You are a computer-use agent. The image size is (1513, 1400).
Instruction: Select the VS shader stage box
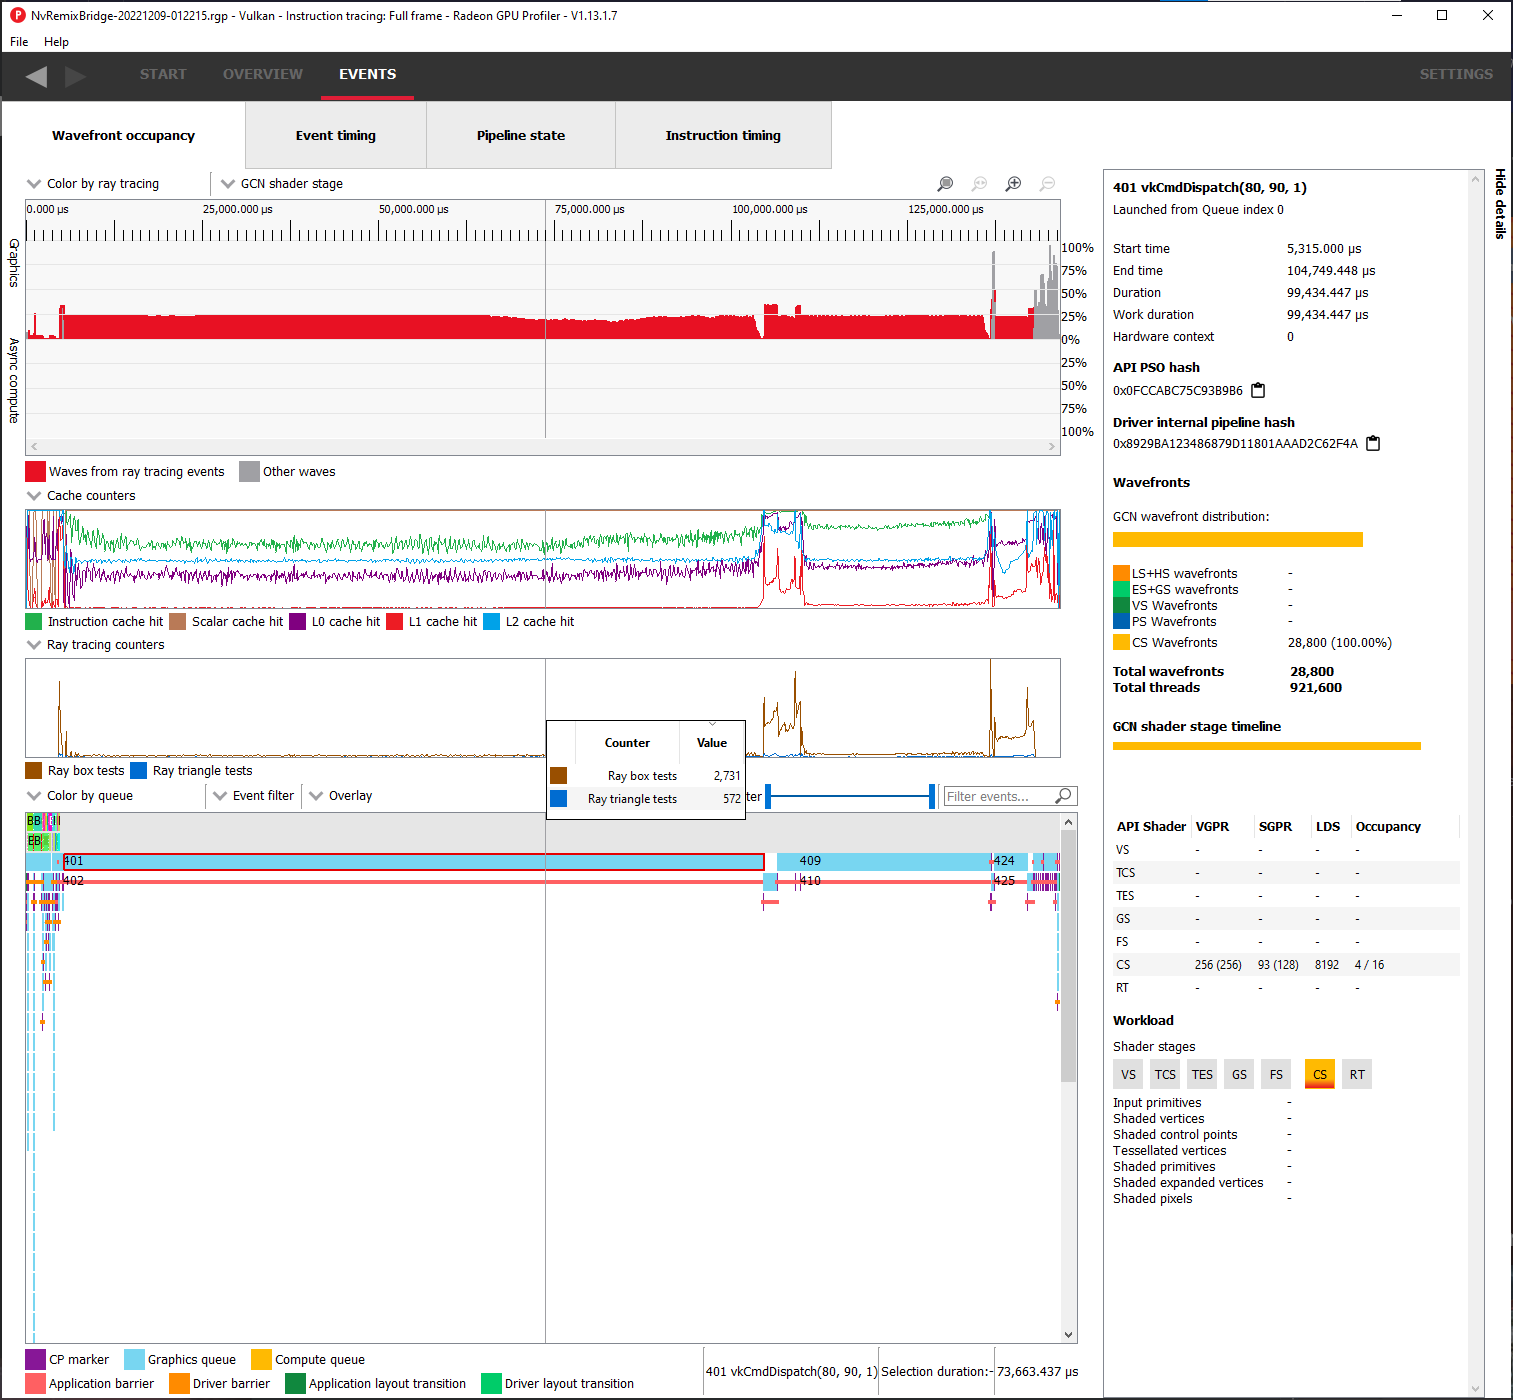pos(1128,1074)
